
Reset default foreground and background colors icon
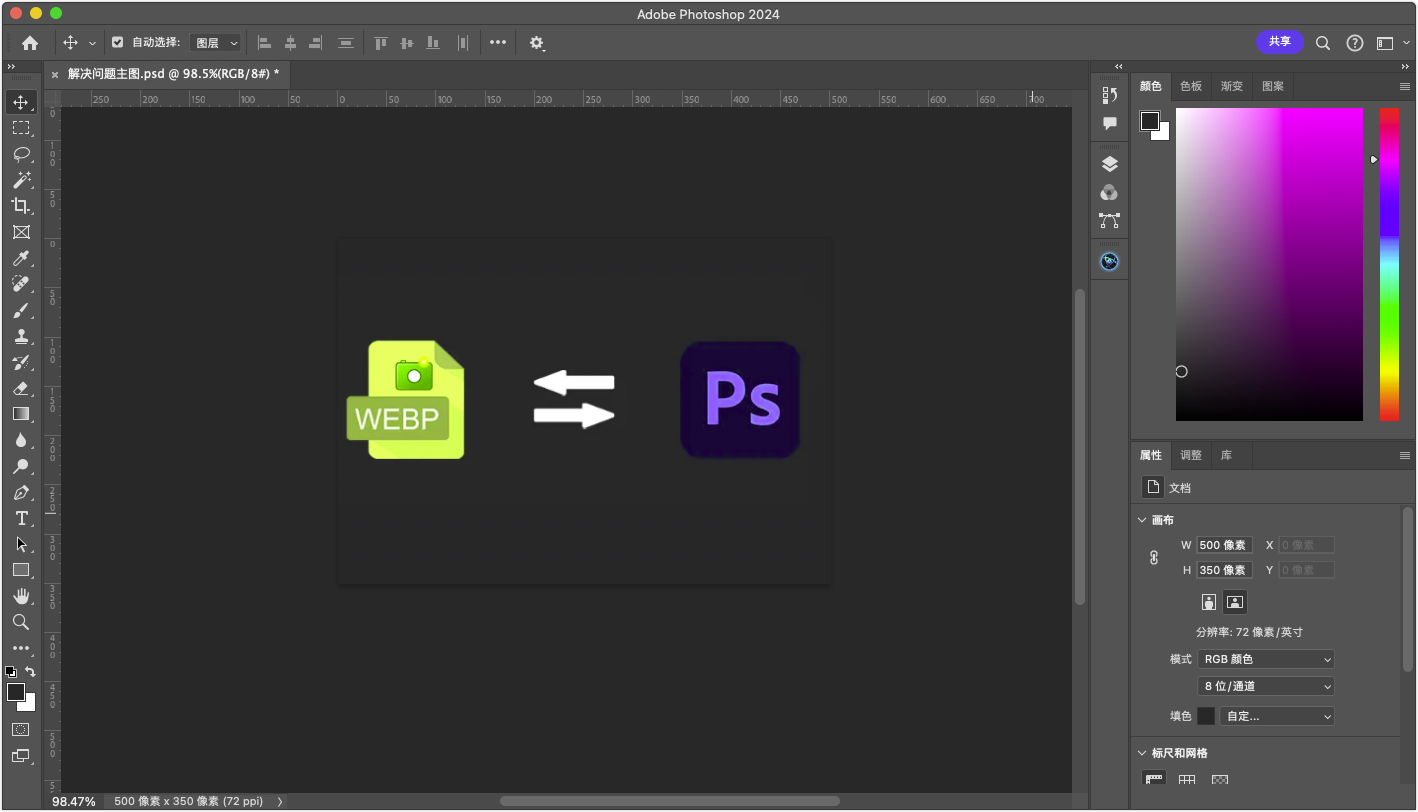pyautogui.click(x=11, y=672)
